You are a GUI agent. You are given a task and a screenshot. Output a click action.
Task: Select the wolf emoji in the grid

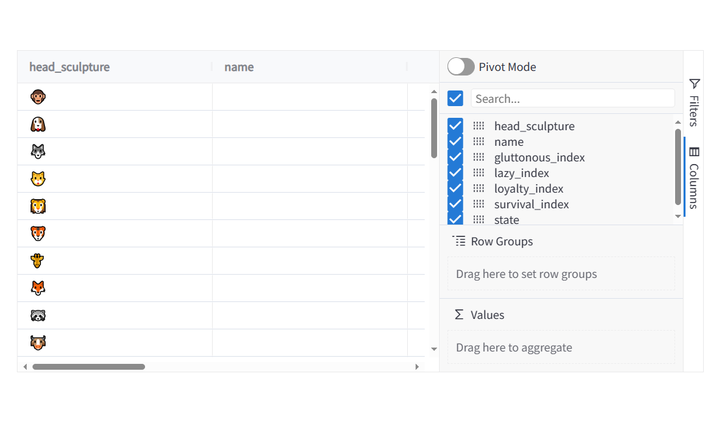coord(38,152)
